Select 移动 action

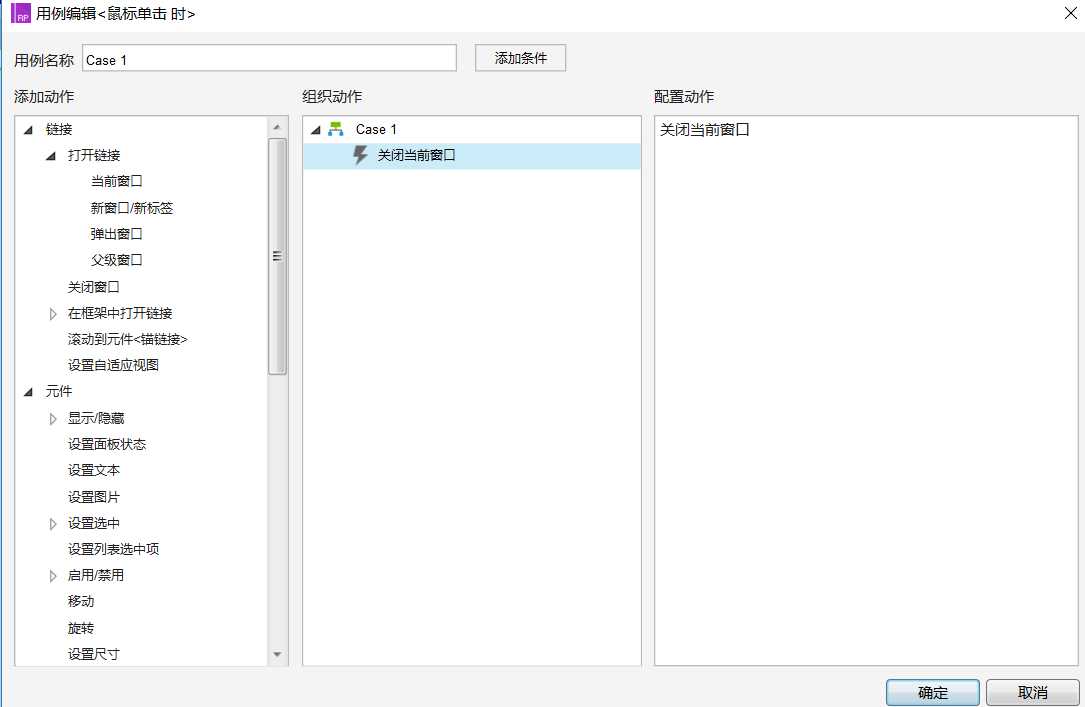[x=80, y=601]
